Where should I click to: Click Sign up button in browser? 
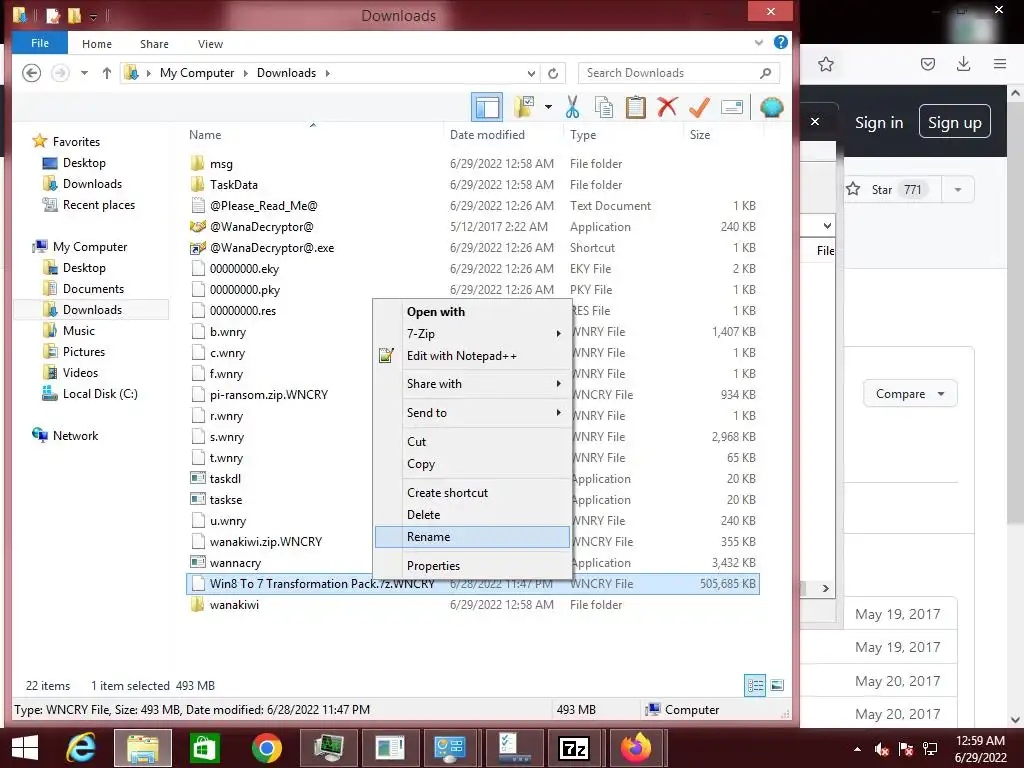coord(955,121)
